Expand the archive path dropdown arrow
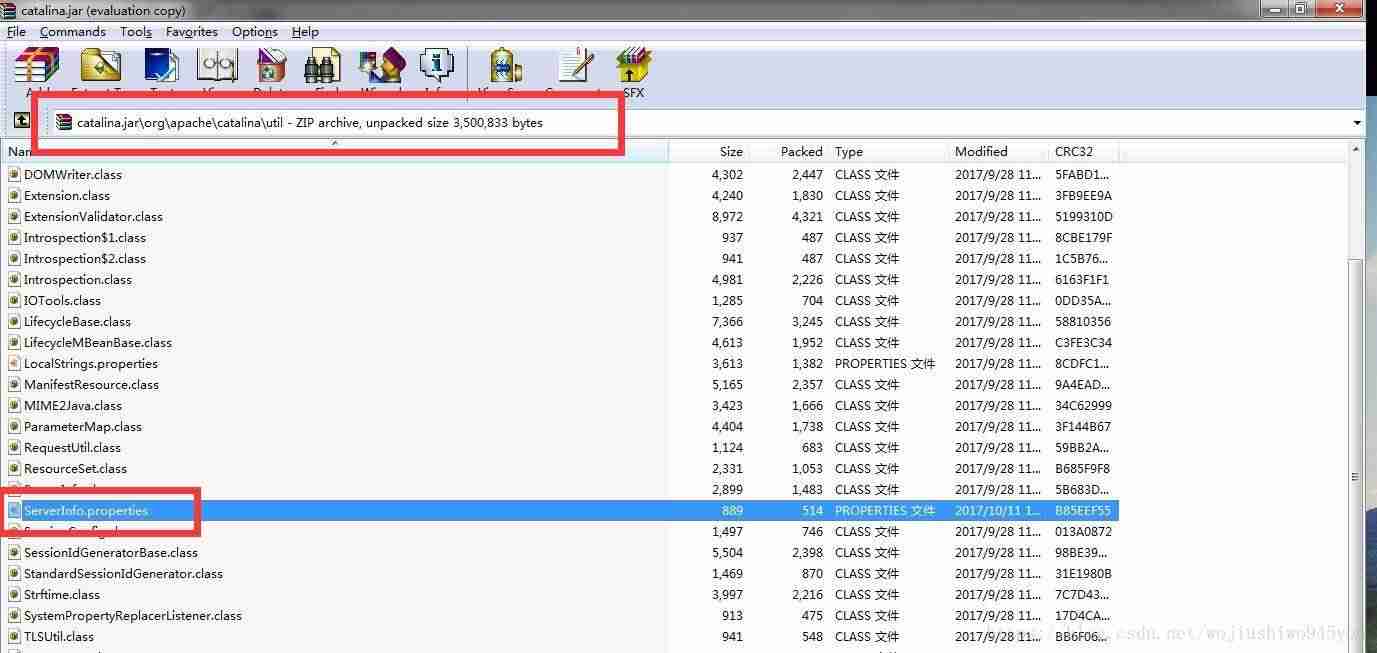This screenshot has height=653, width=1377. click(1356, 122)
